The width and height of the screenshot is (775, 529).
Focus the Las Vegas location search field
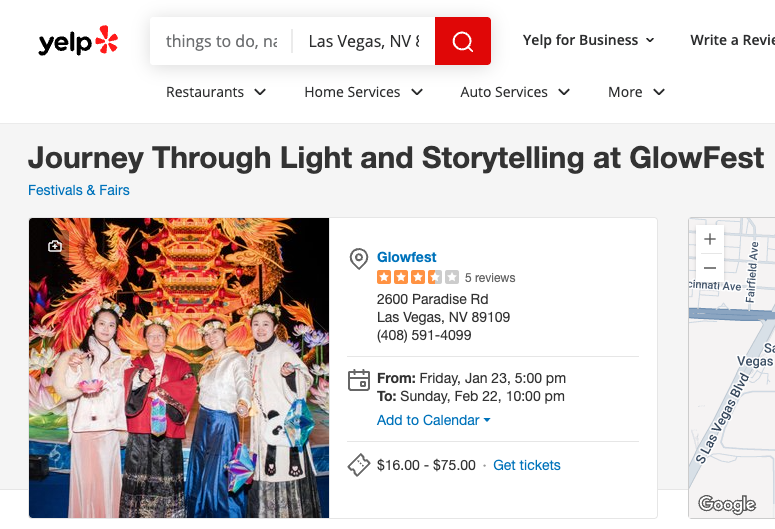tap(364, 41)
